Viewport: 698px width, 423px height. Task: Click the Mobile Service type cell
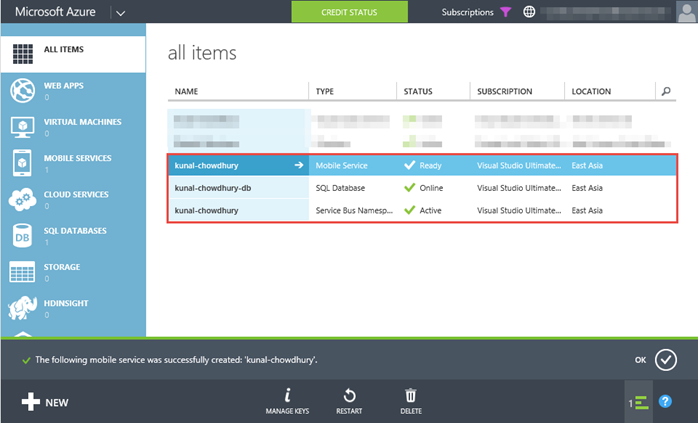click(x=341, y=165)
